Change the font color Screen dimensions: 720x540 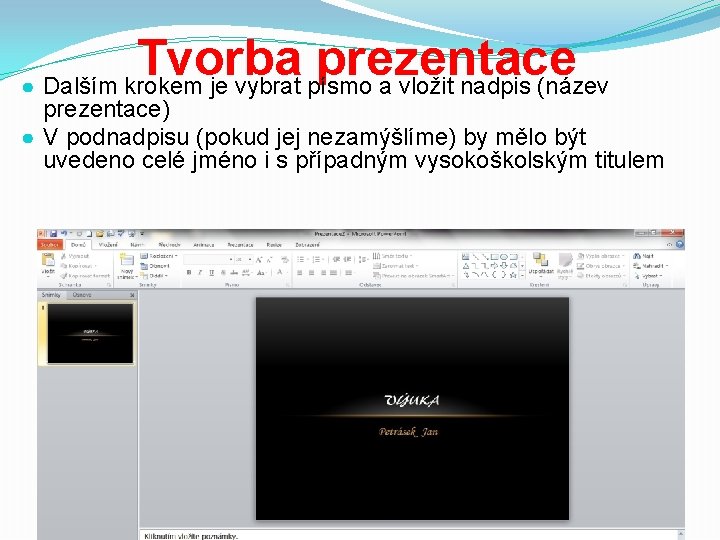click(x=280, y=273)
